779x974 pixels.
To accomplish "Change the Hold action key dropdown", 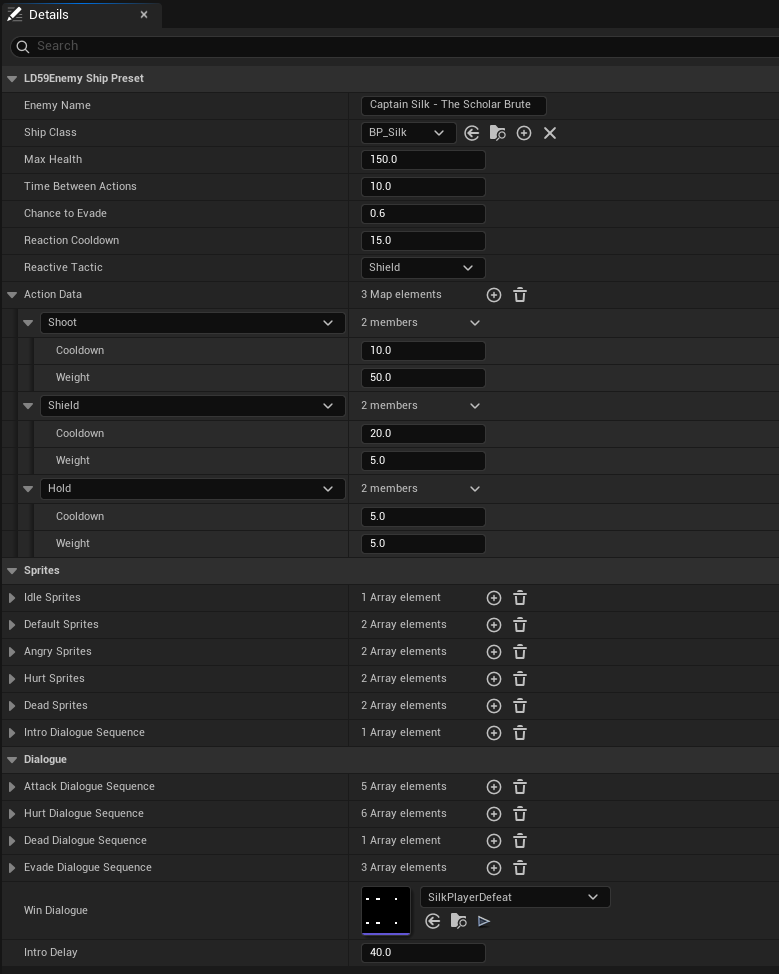I will [193, 489].
